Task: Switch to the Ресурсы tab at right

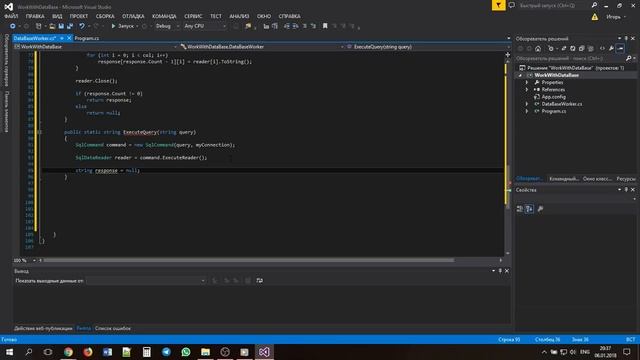Action: coord(626,179)
